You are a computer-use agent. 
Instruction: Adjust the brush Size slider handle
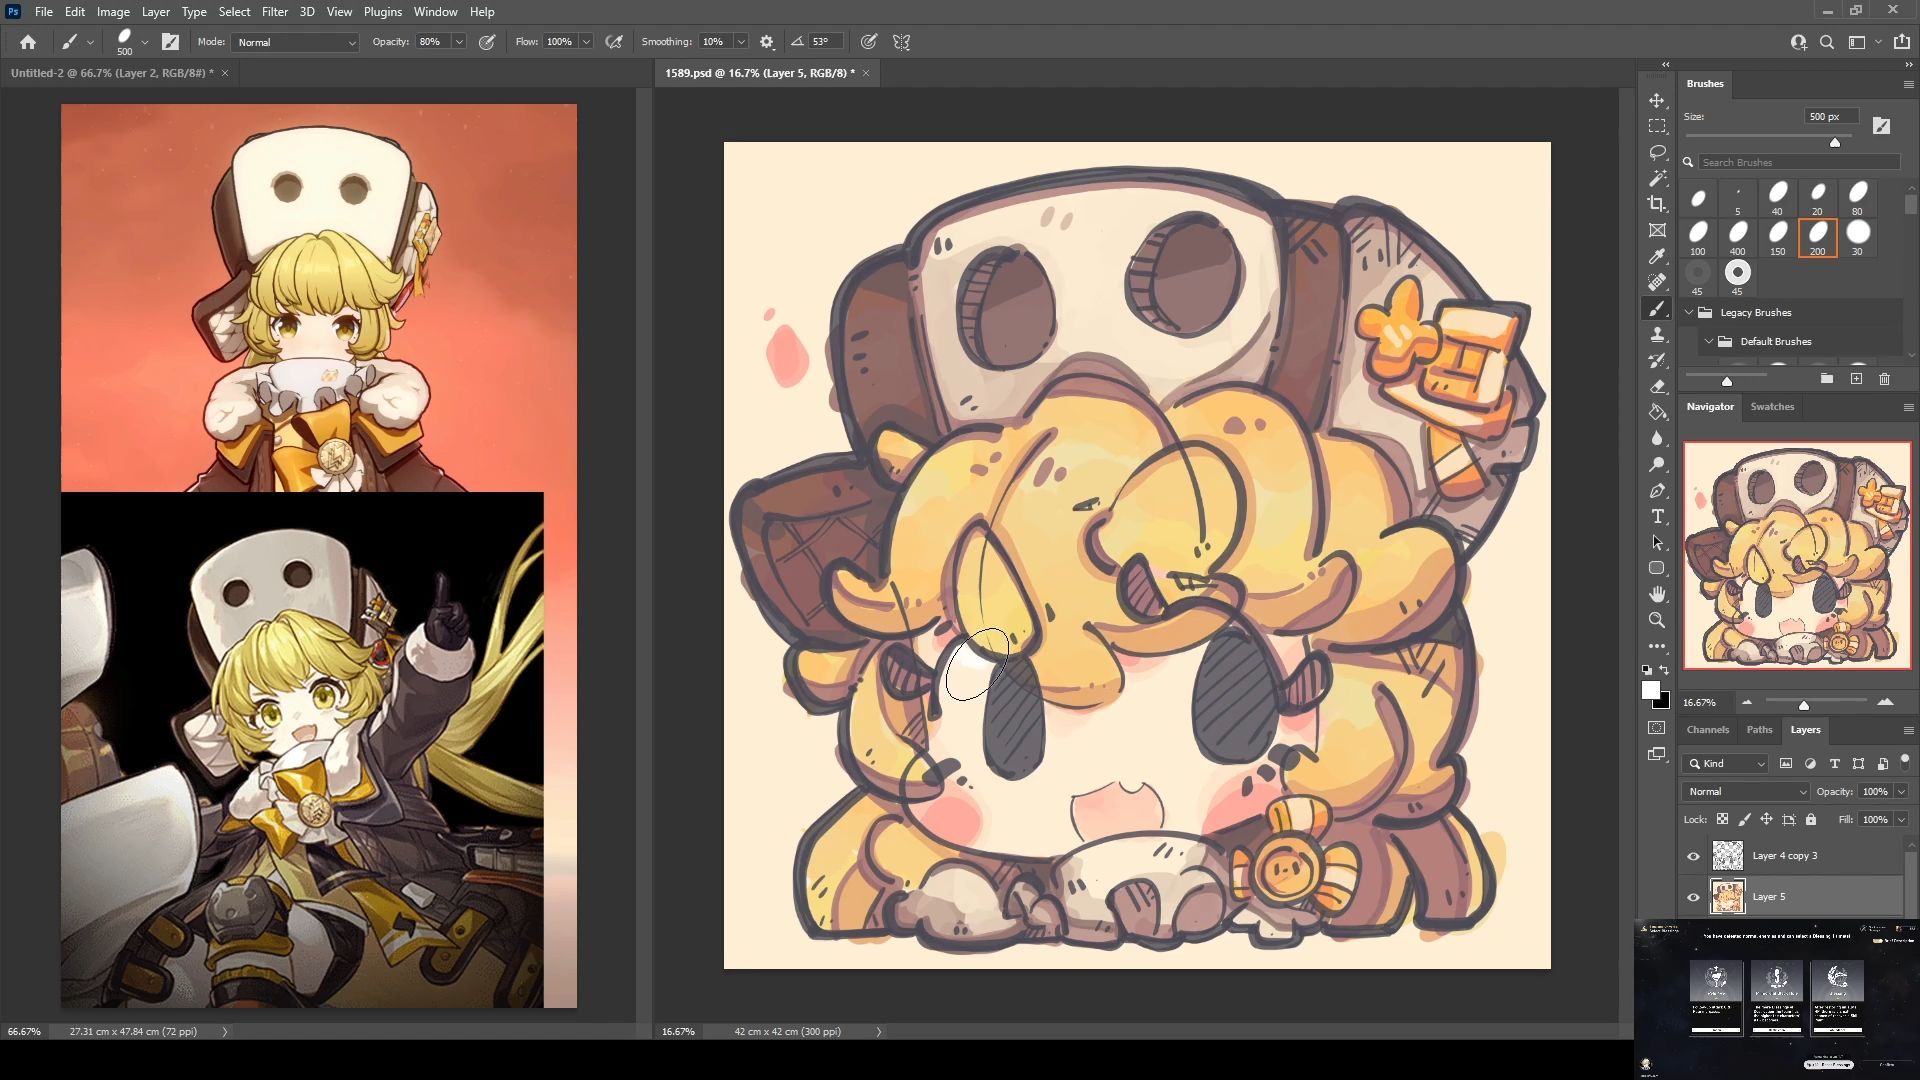[1835, 143]
